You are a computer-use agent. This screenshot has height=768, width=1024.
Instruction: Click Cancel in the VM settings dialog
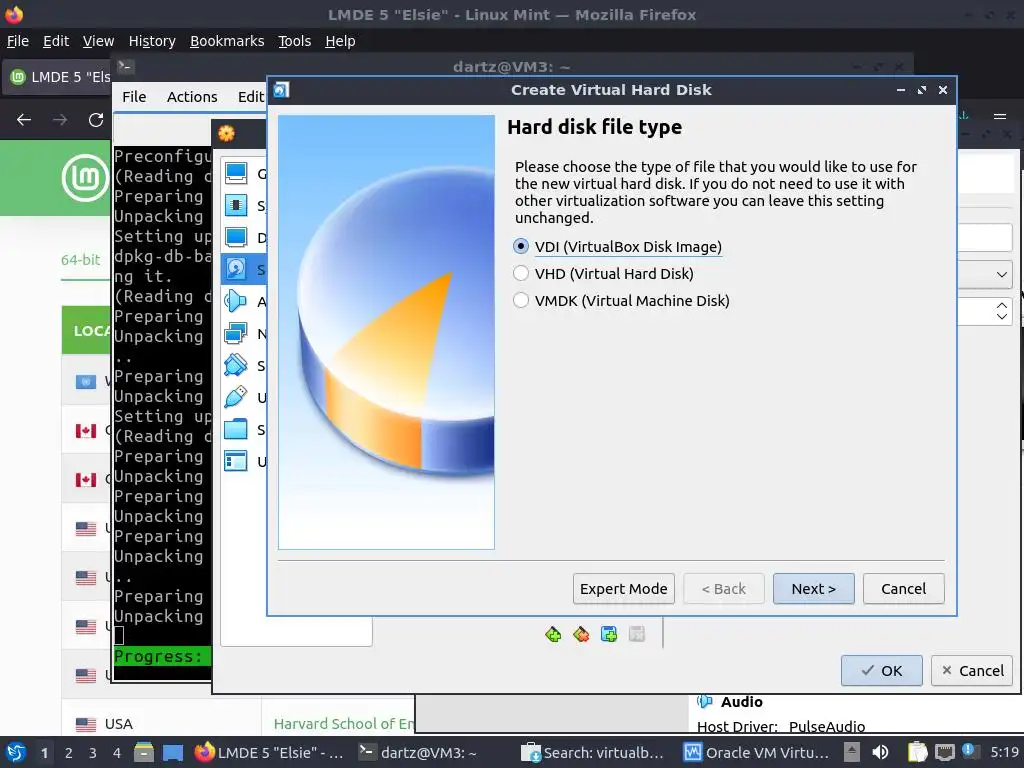(972, 670)
